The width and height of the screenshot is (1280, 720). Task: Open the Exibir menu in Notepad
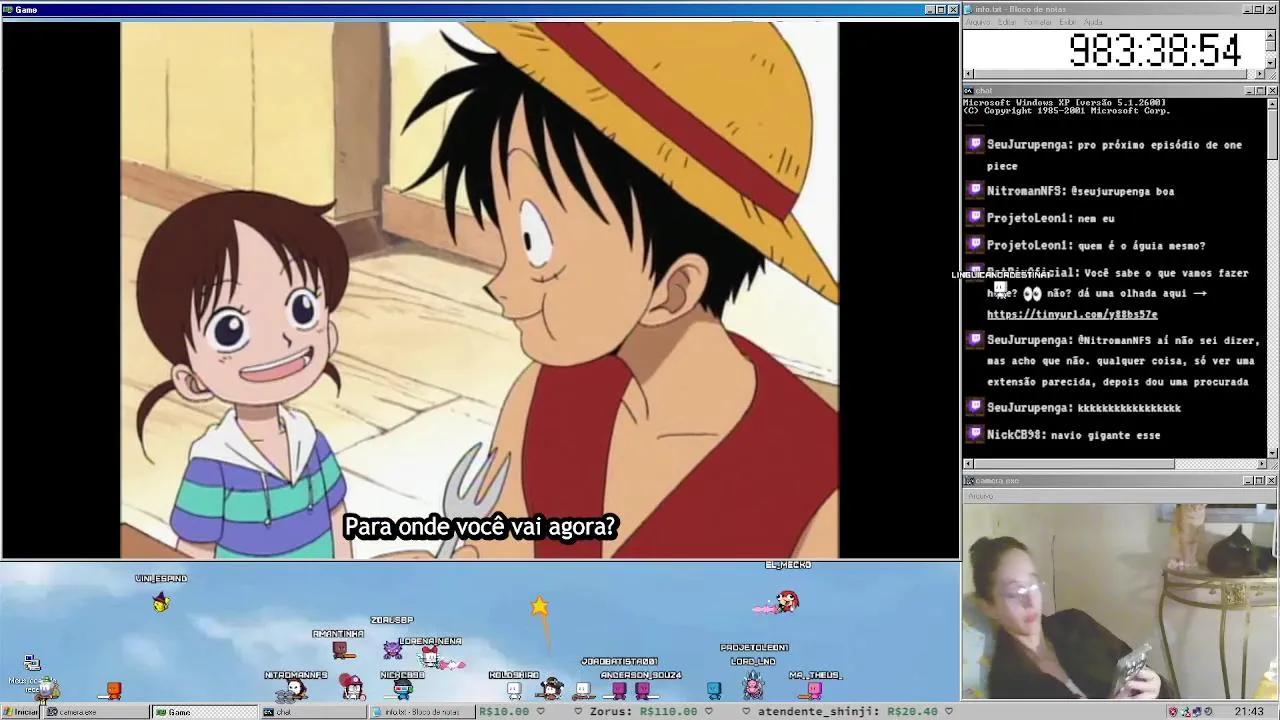[1068, 22]
